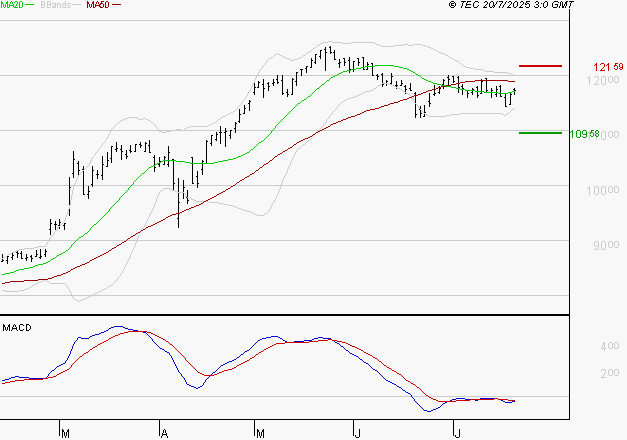Screen dimensions: 627x440
Task: Click the 9000 price axis label
Action: click(606, 245)
